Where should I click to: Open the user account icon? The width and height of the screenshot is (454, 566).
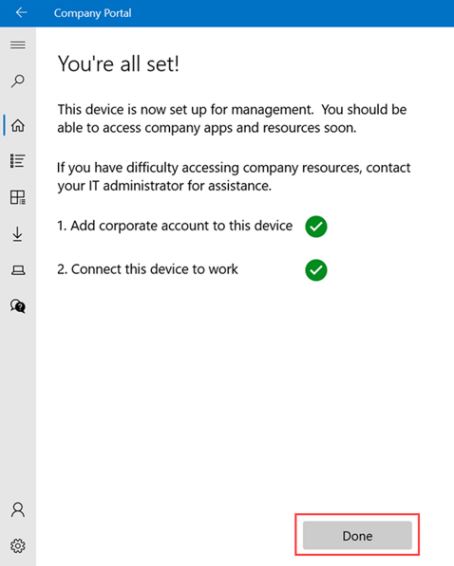coord(18,510)
